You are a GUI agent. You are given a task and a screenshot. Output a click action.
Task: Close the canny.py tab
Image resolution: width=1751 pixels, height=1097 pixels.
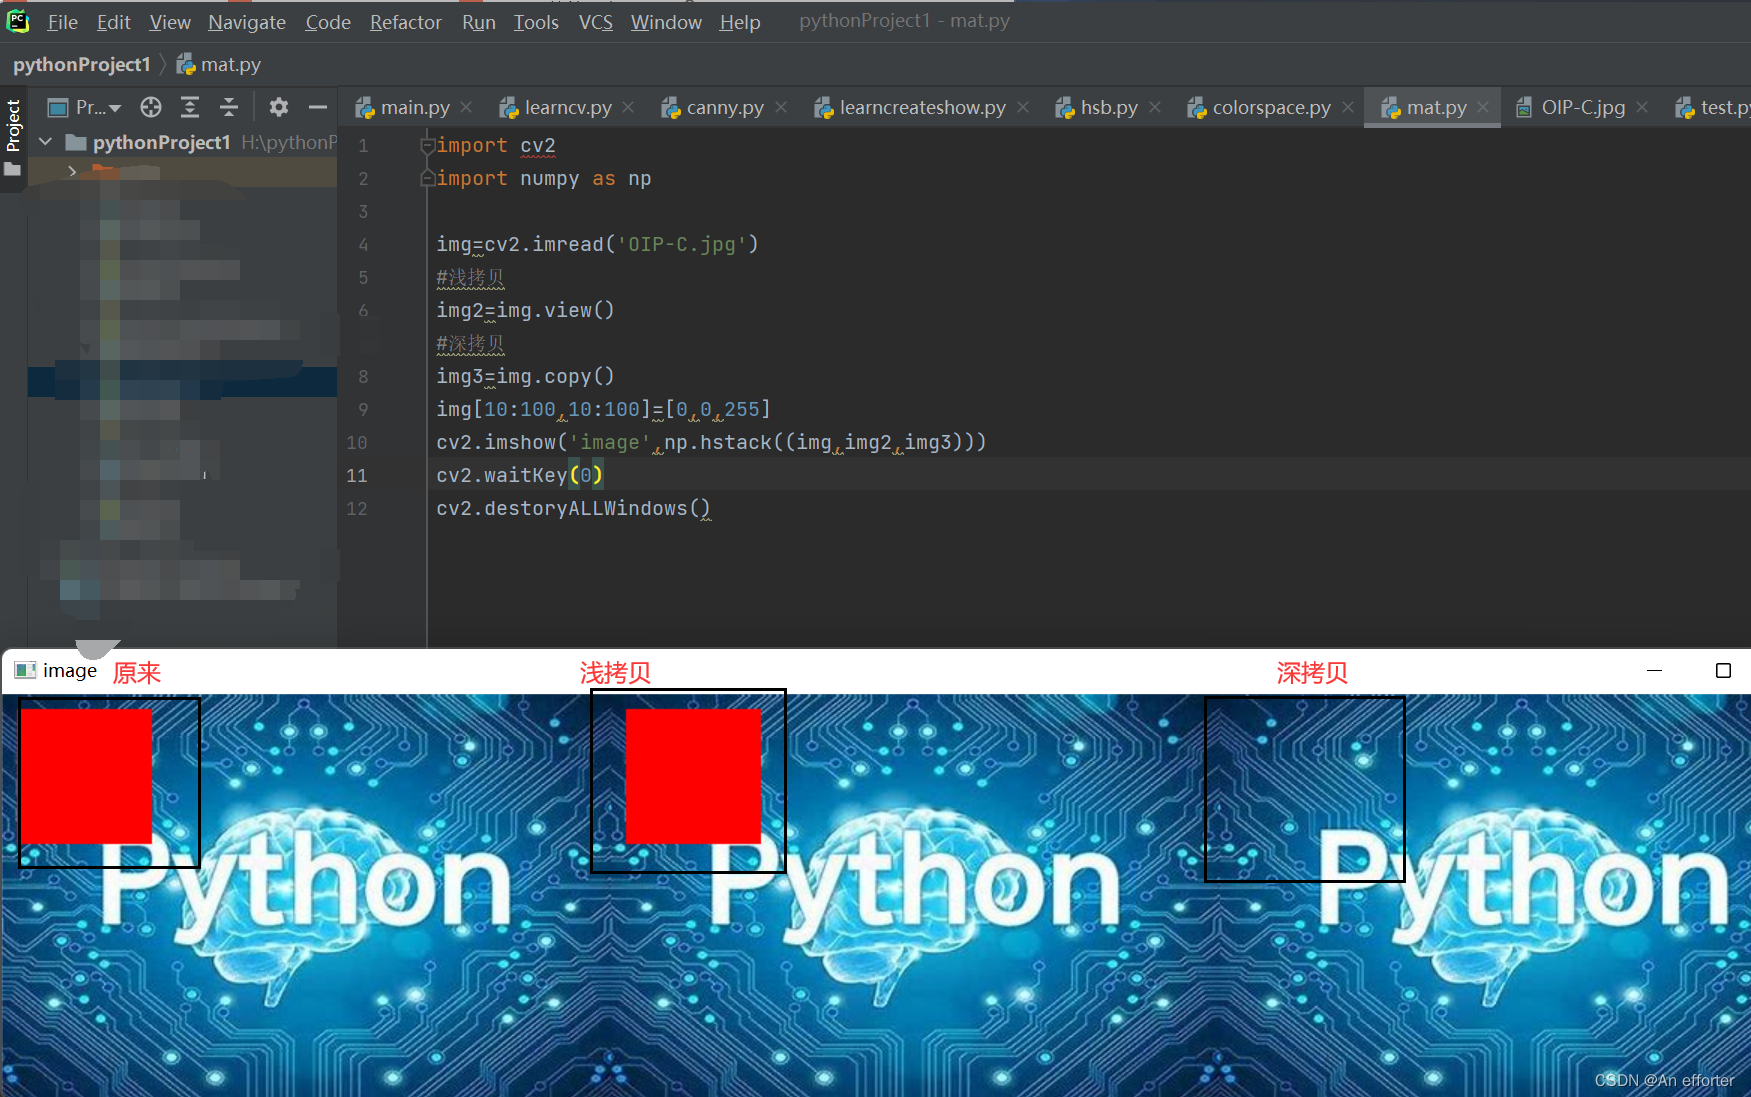point(781,107)
